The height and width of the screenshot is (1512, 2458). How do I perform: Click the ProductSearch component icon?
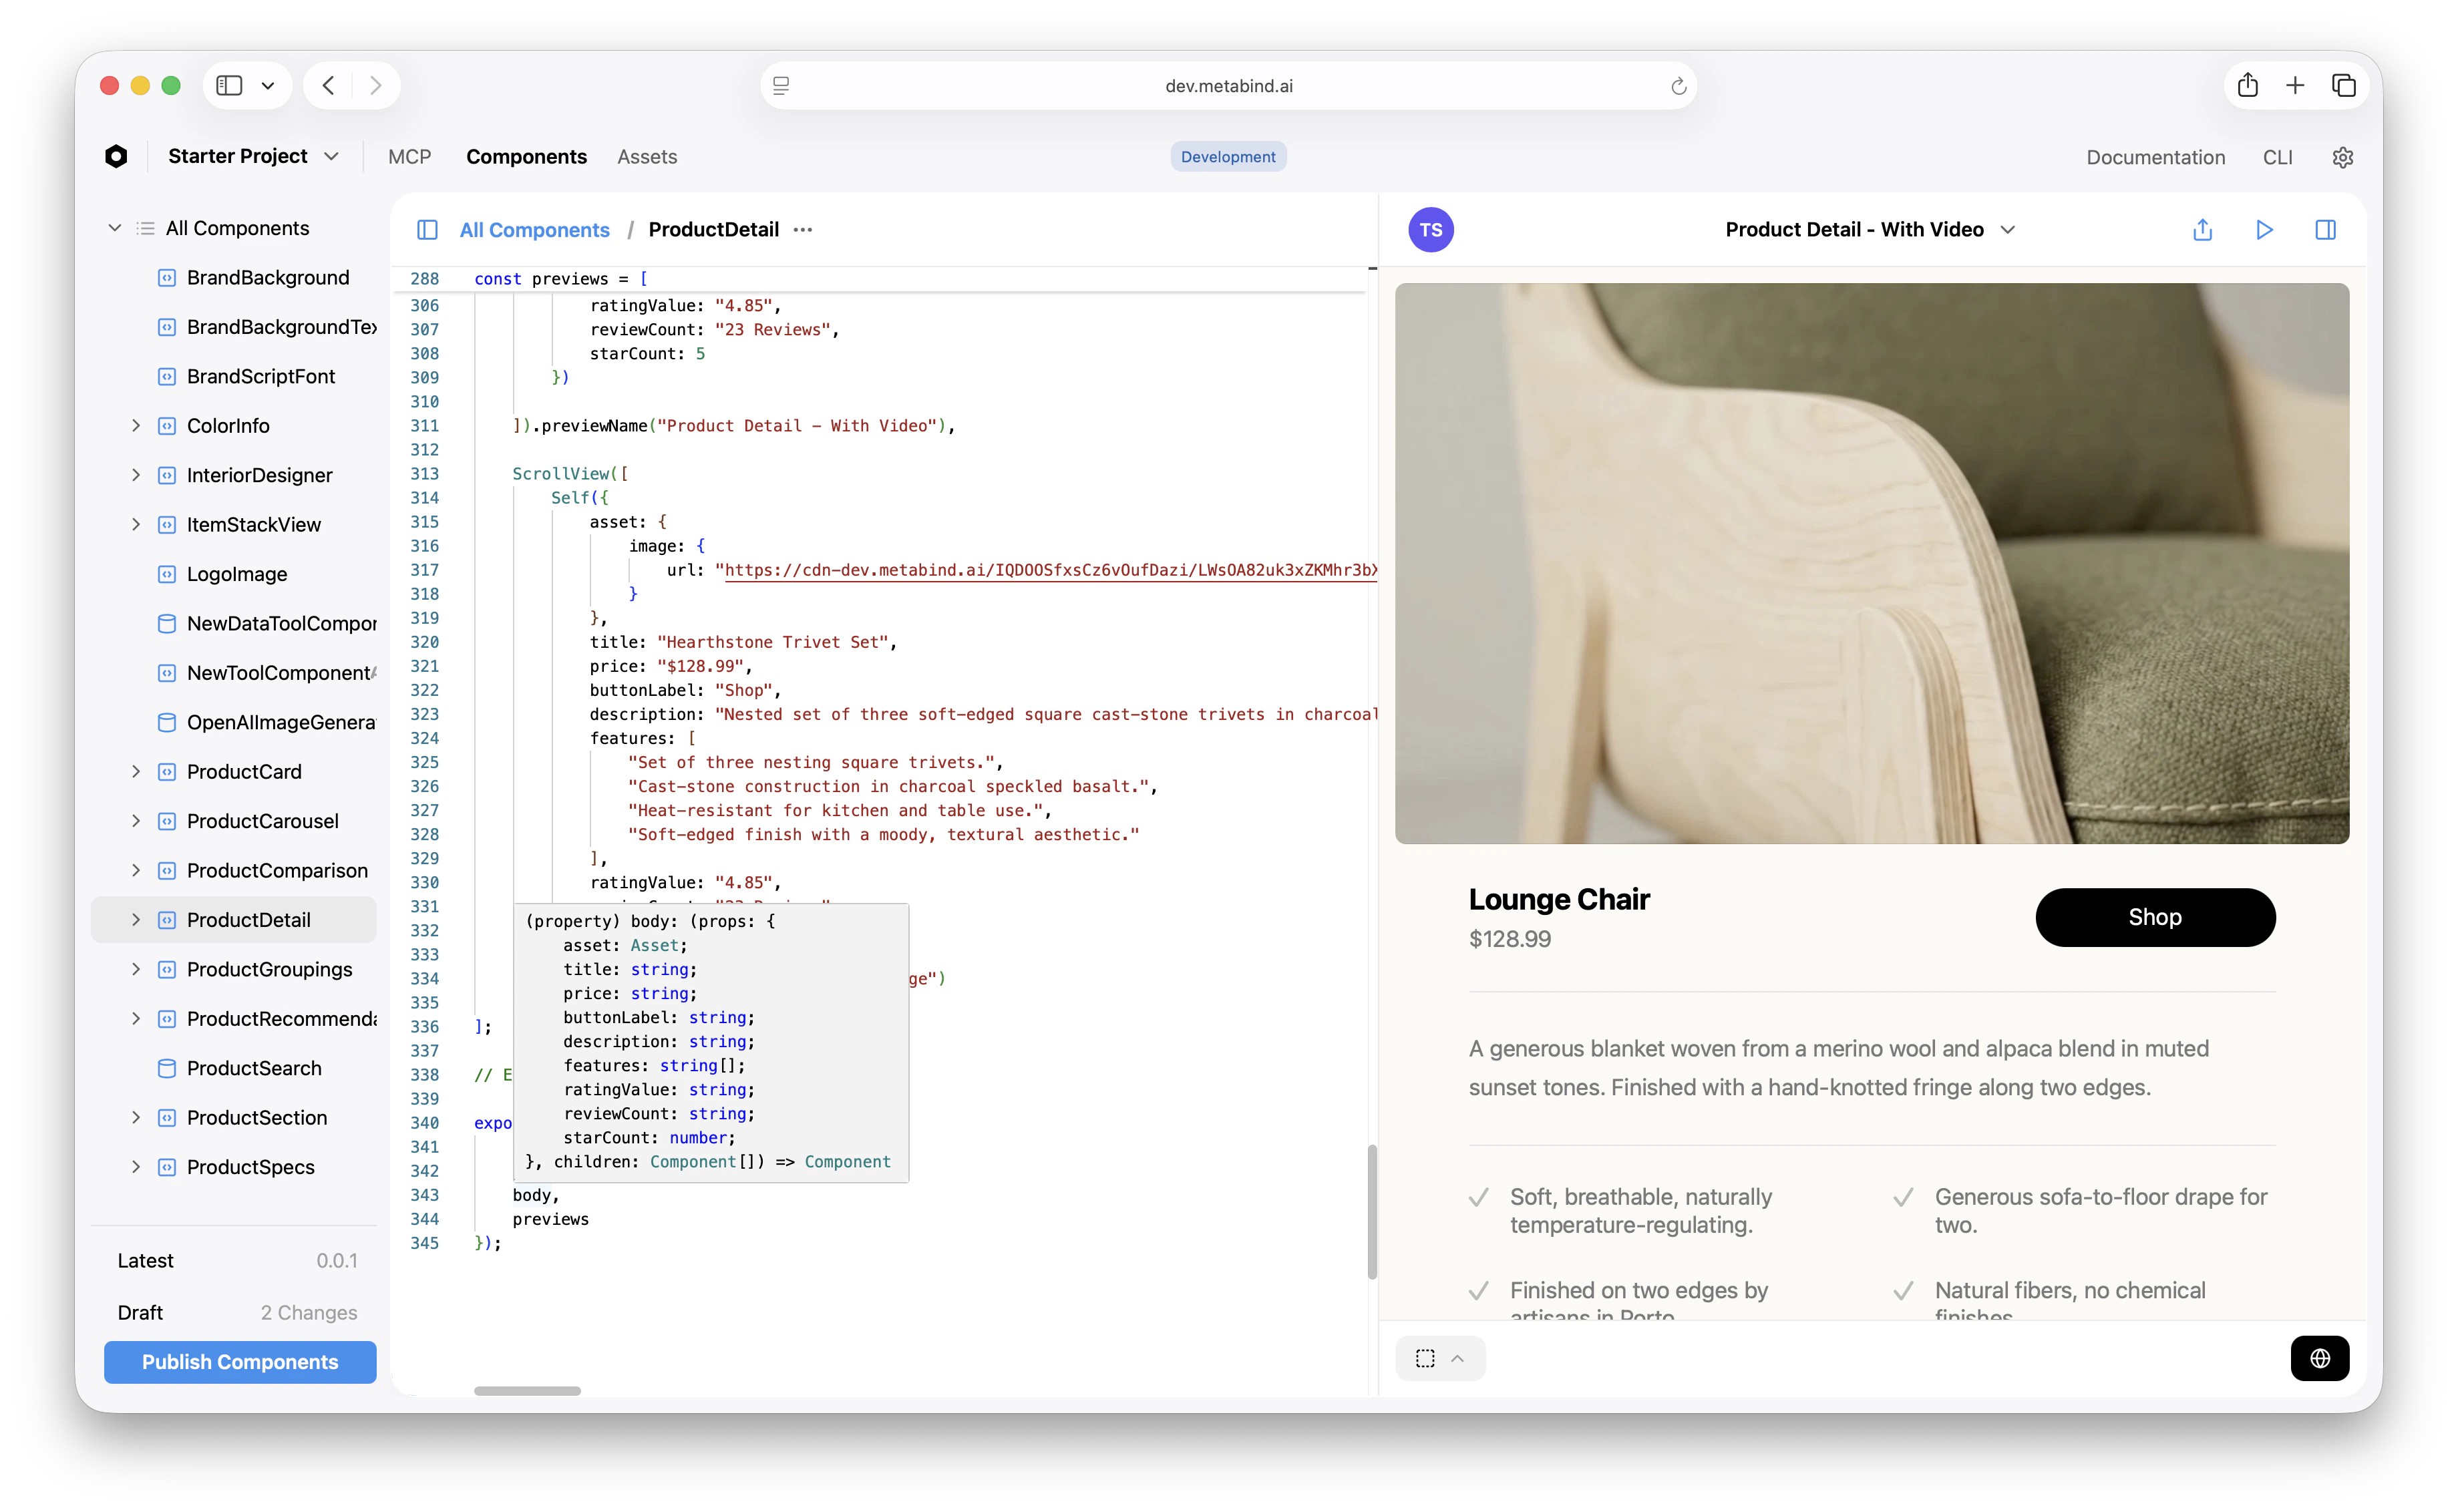(167, 1068)
